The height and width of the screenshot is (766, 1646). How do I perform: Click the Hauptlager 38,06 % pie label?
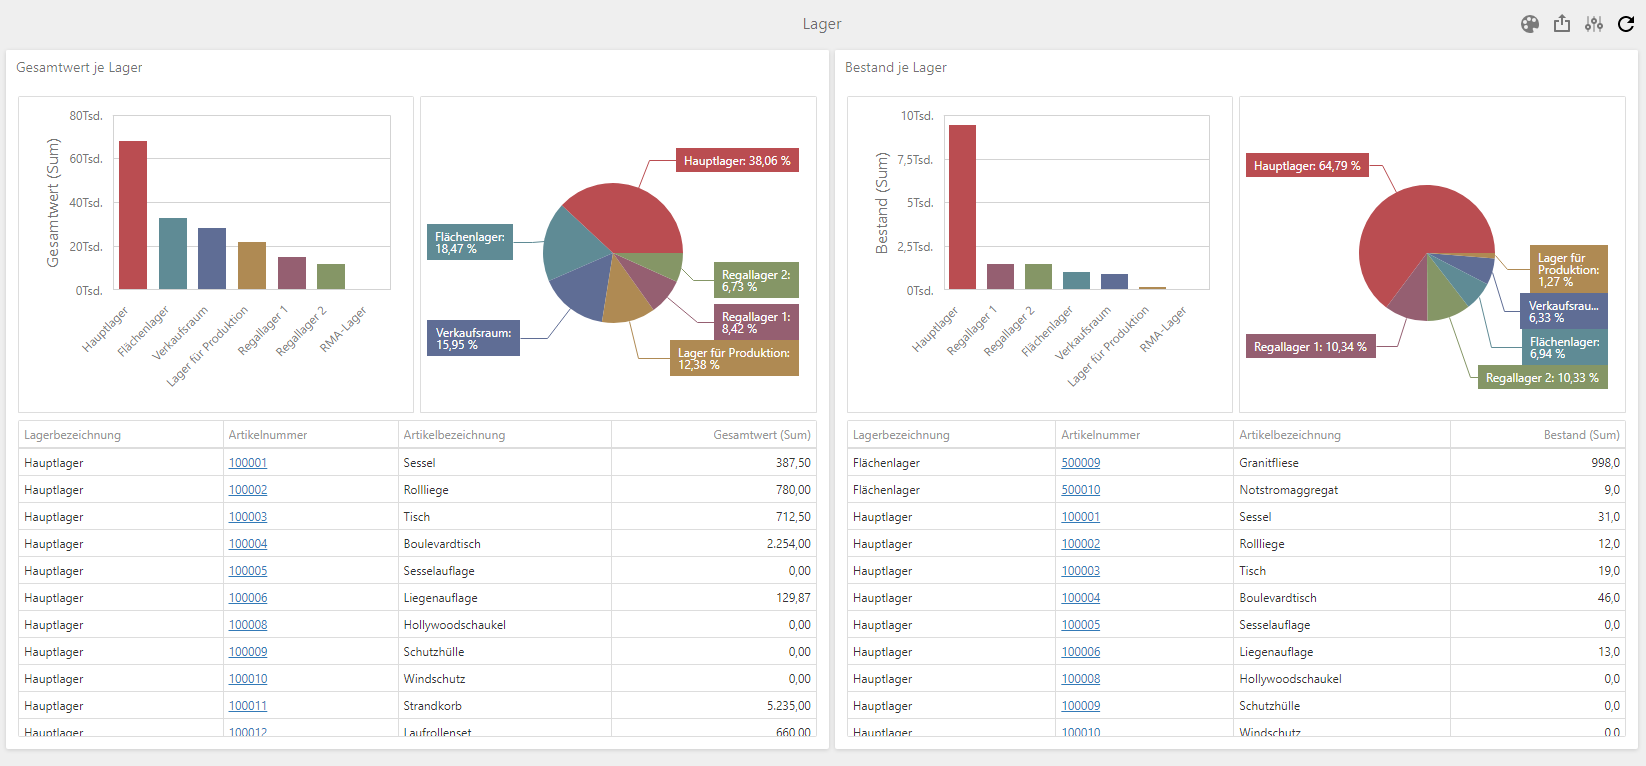(x=737, y=161)
